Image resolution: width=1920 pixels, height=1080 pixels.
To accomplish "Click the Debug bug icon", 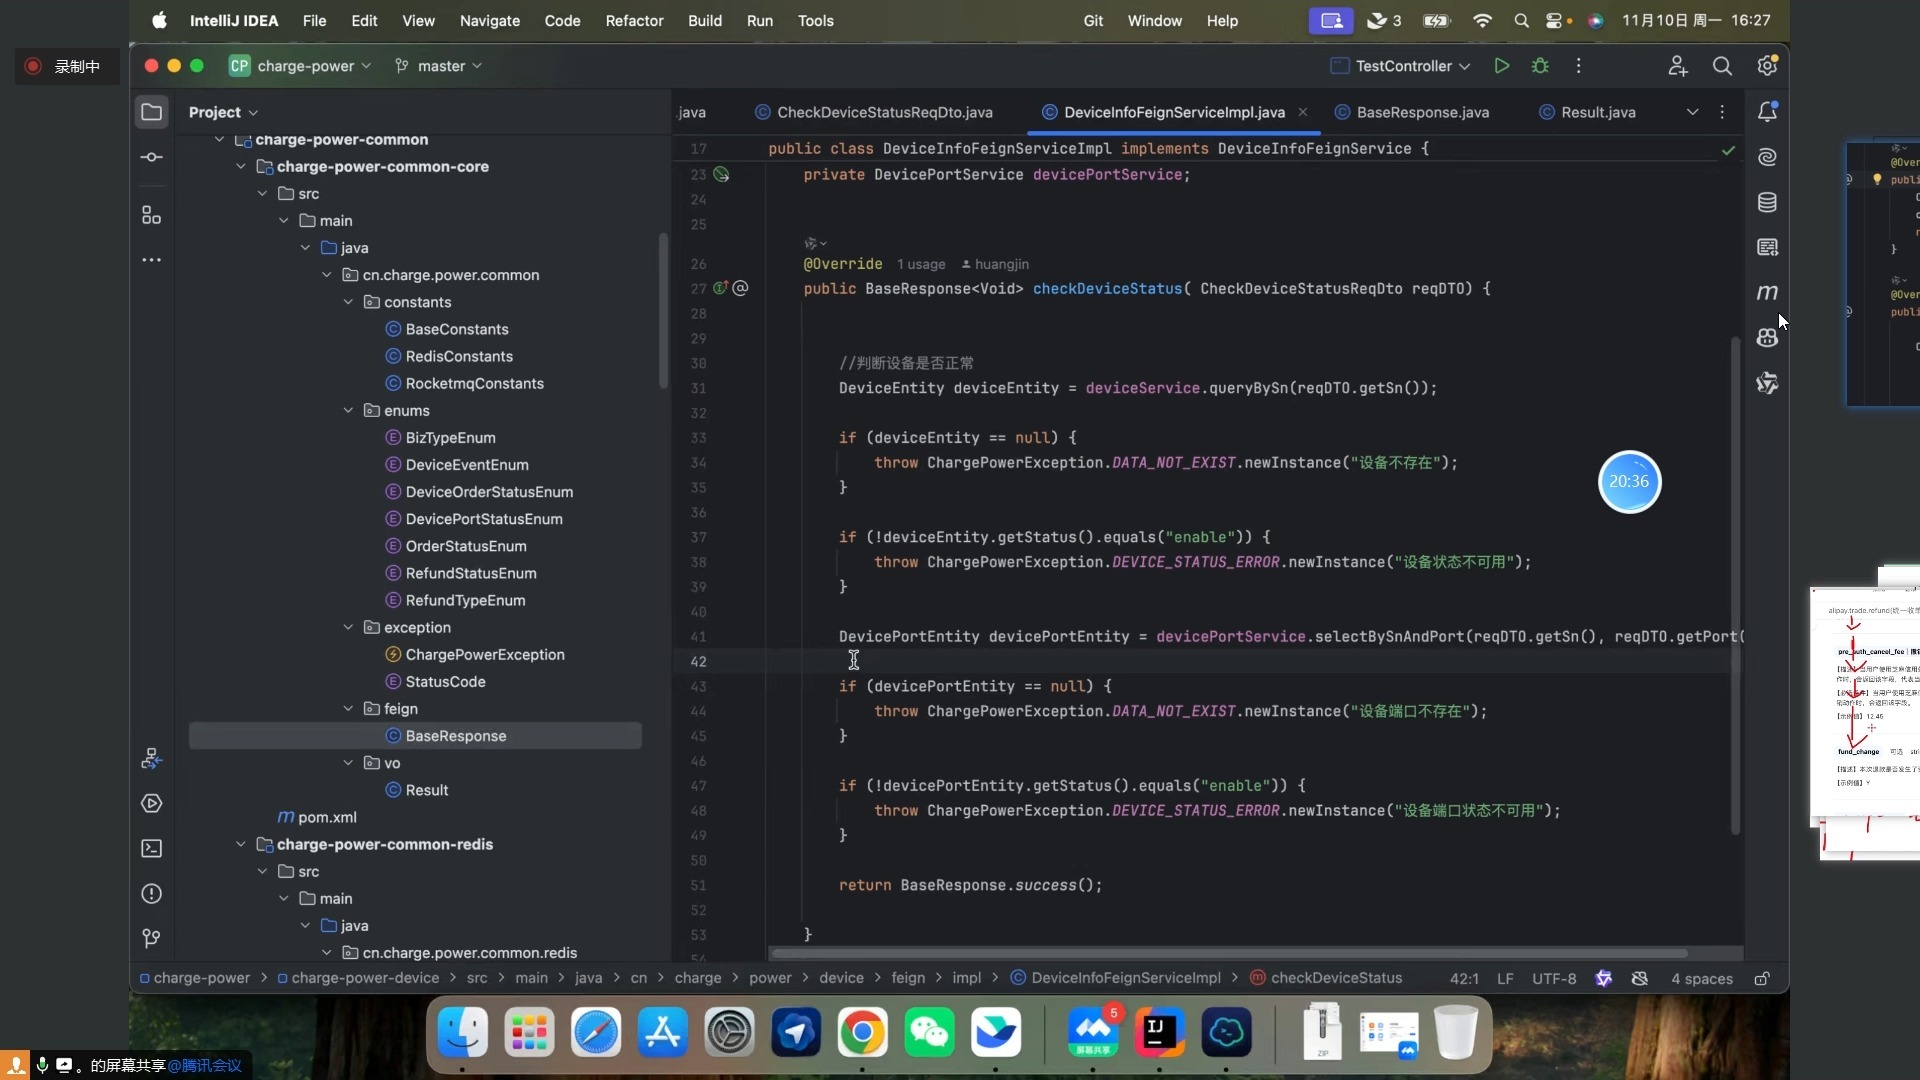I will point(1540,66).
